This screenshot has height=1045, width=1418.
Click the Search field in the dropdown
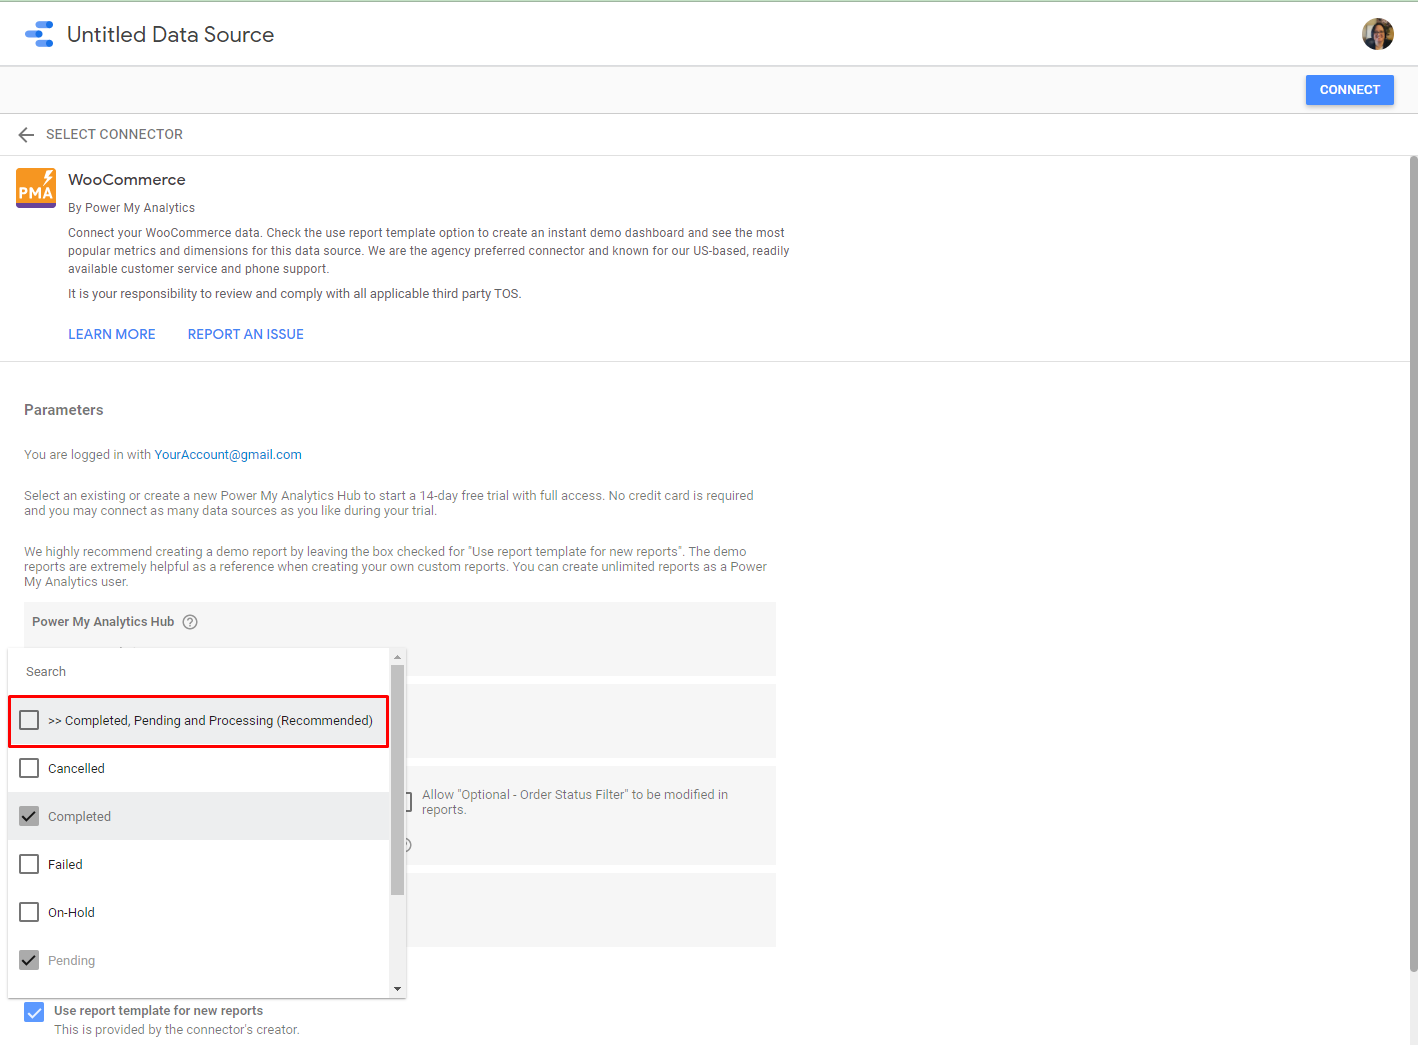[200, 672]
